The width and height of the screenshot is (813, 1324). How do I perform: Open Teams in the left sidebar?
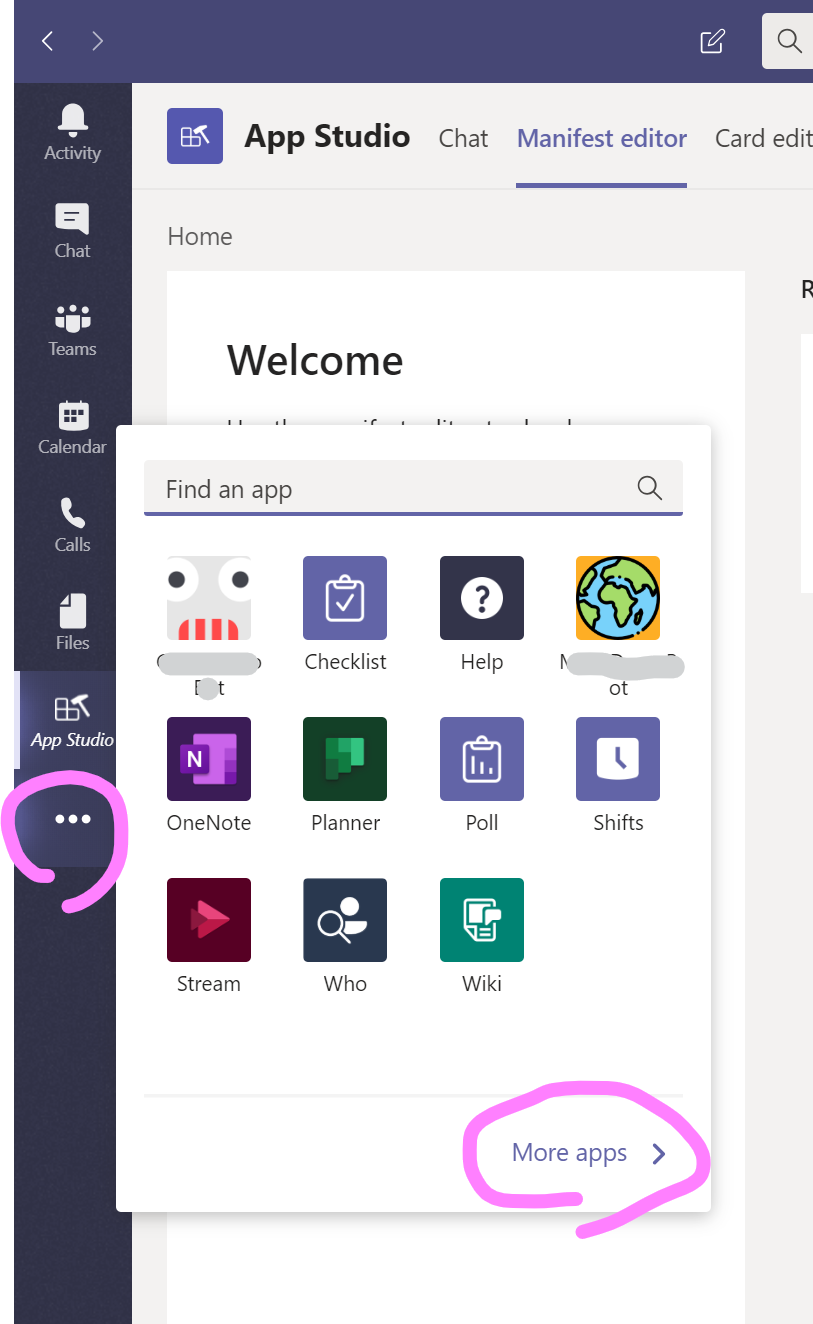click(72, 329)
